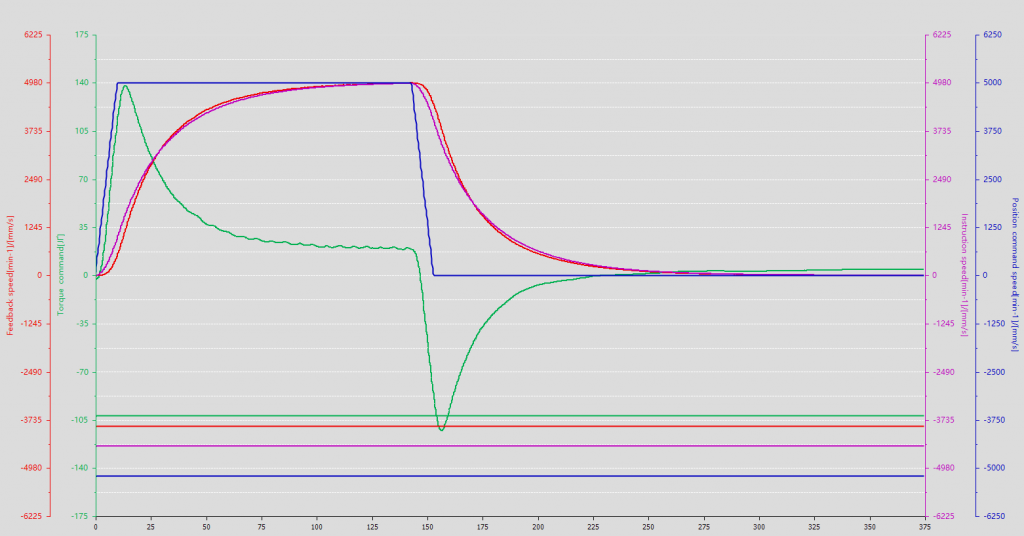1024x536 pixels.
Task: Click the blue -6250 tick label on the right axis
Action: [x=994, y=516]
